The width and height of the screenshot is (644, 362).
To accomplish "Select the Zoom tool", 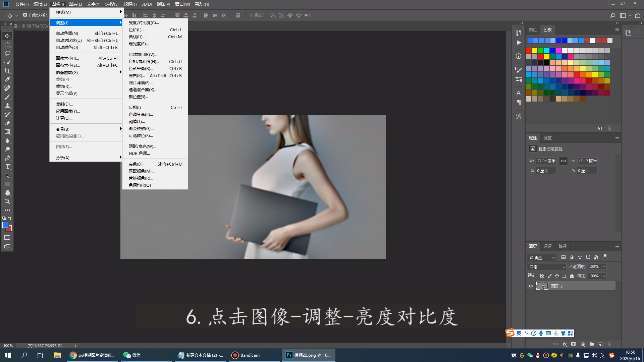I will point(7,201).
